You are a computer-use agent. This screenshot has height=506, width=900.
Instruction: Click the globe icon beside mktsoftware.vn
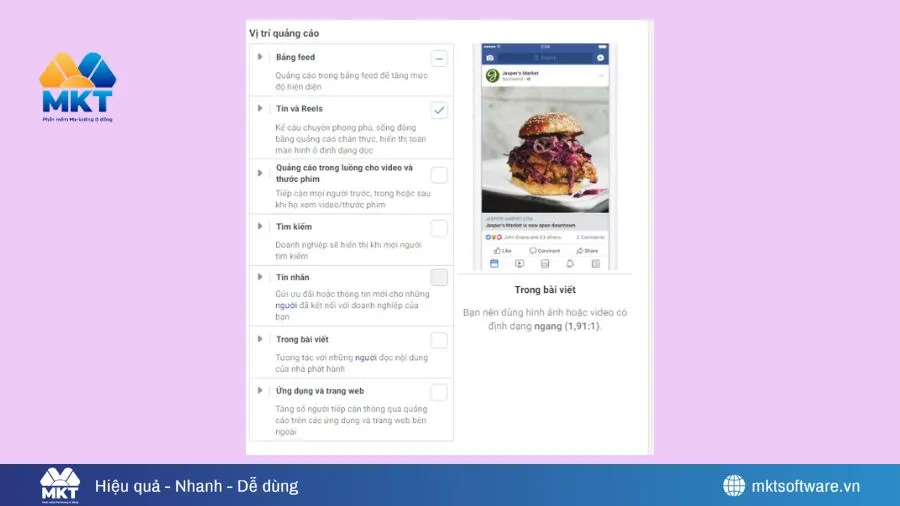point(734,485)
